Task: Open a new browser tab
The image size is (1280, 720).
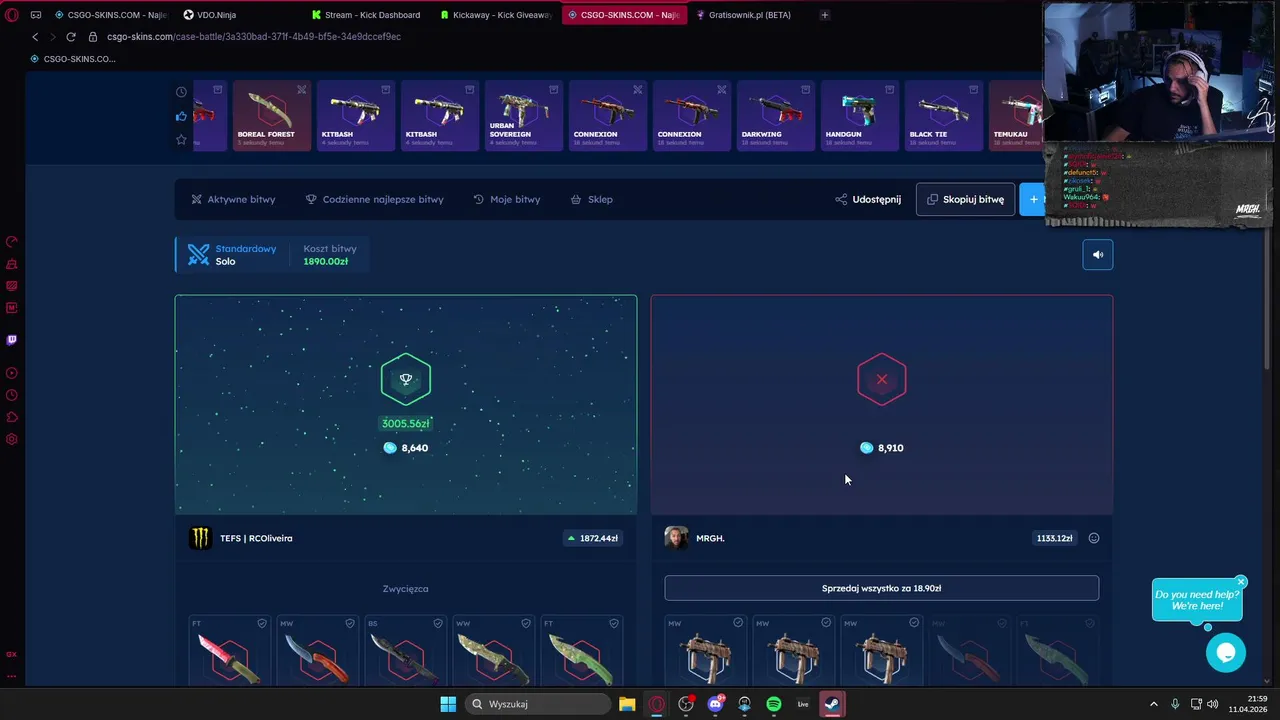Action: pyautogui.click(x=824, y=15)
